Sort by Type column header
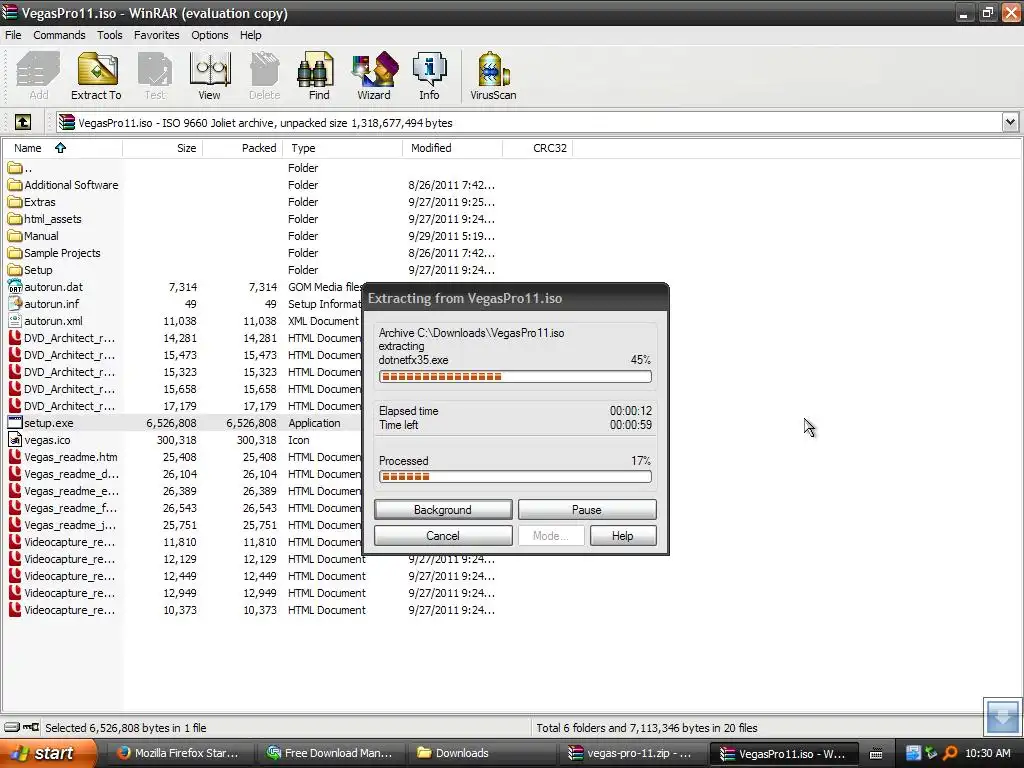Viewport: 1024px width, 768px height. click(x=342, y=148)
